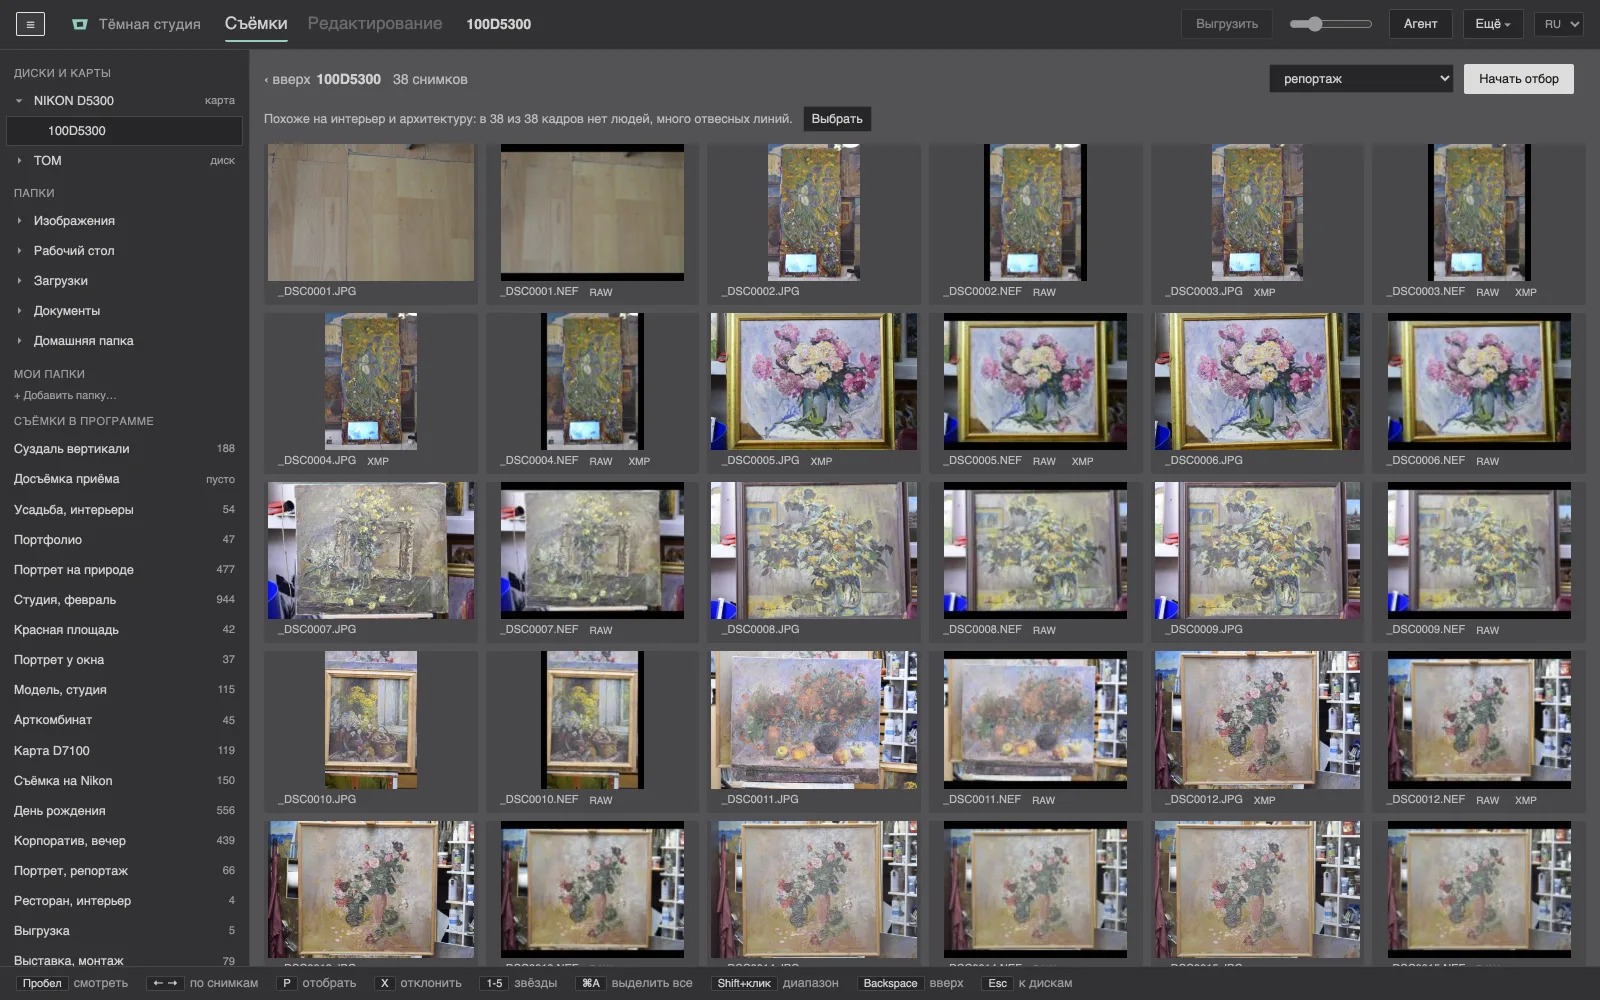Viewport: 1600px width, 1000px height.
Task: Select the 100D5300 folder in the sidebar
Action: coord(124,131)
